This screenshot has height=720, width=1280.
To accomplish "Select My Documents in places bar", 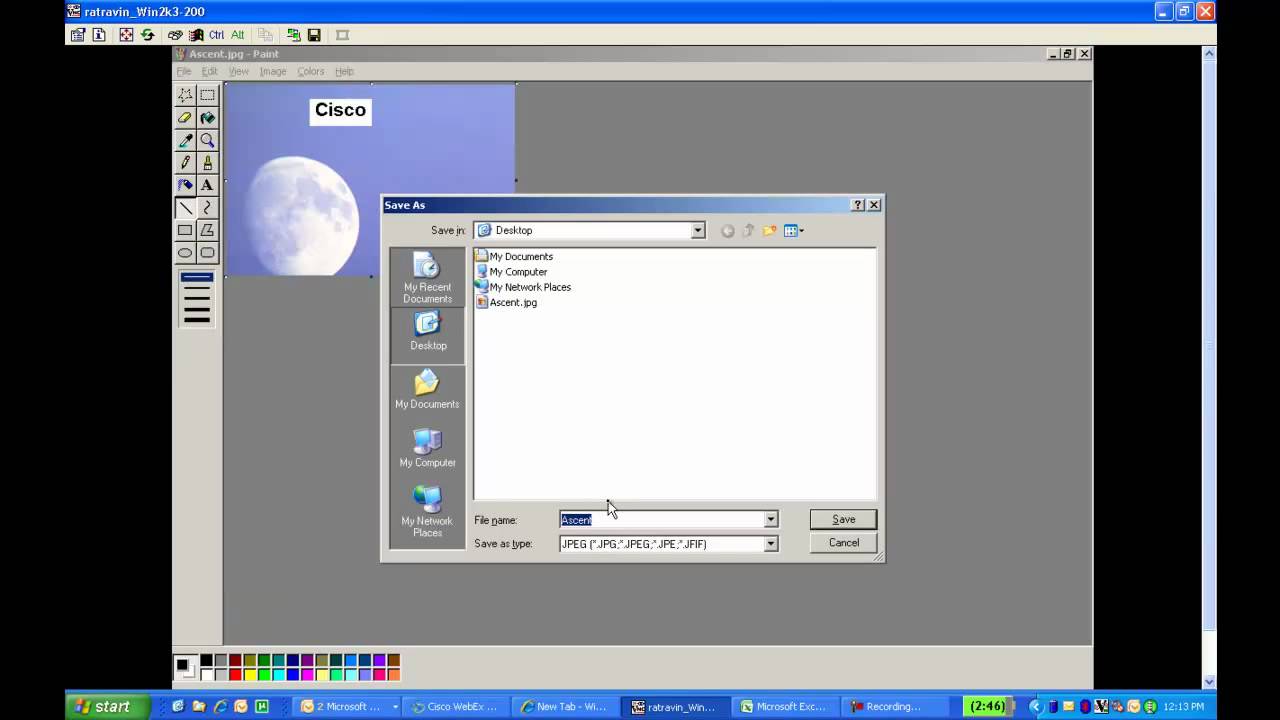I will coord(427,390).
